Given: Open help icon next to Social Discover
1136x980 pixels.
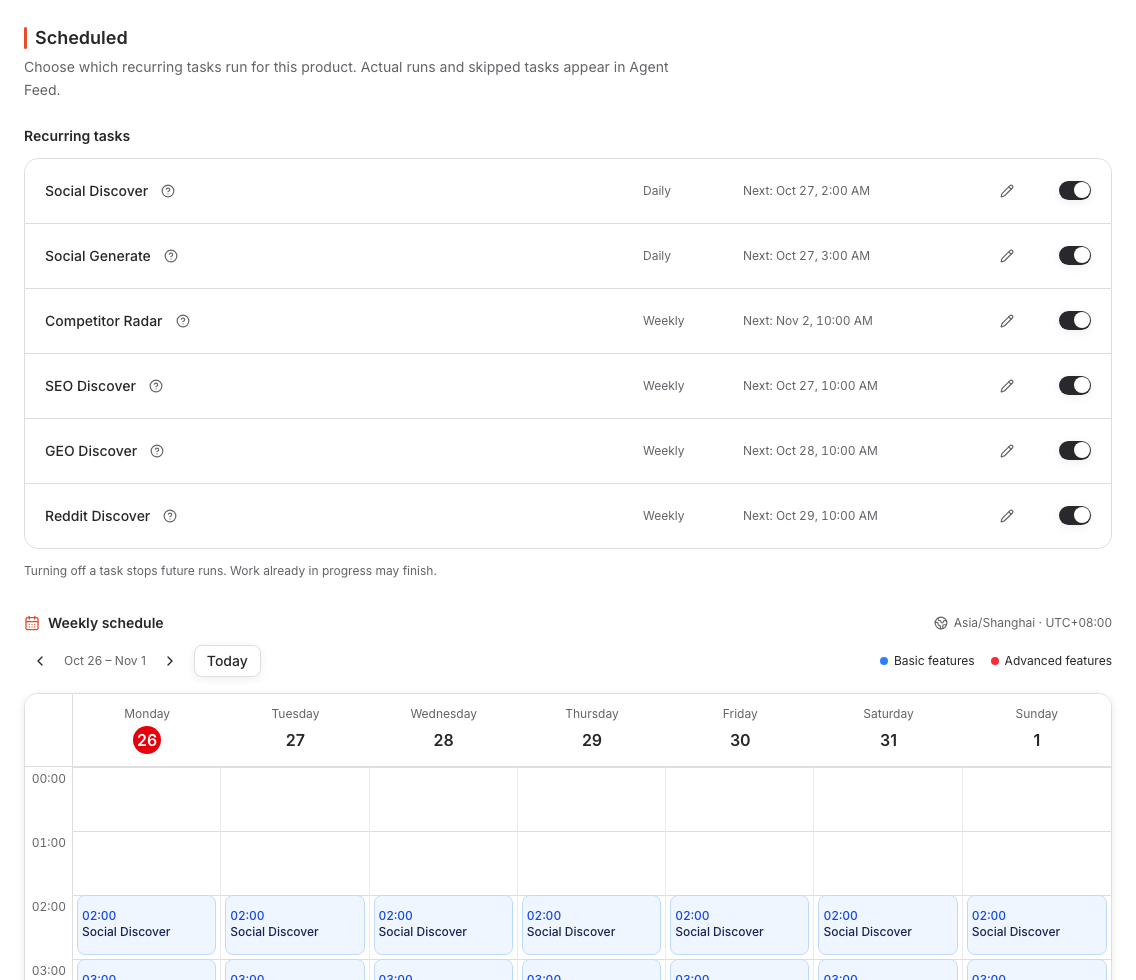Looking at the screenshot, I should pos(168,191).
